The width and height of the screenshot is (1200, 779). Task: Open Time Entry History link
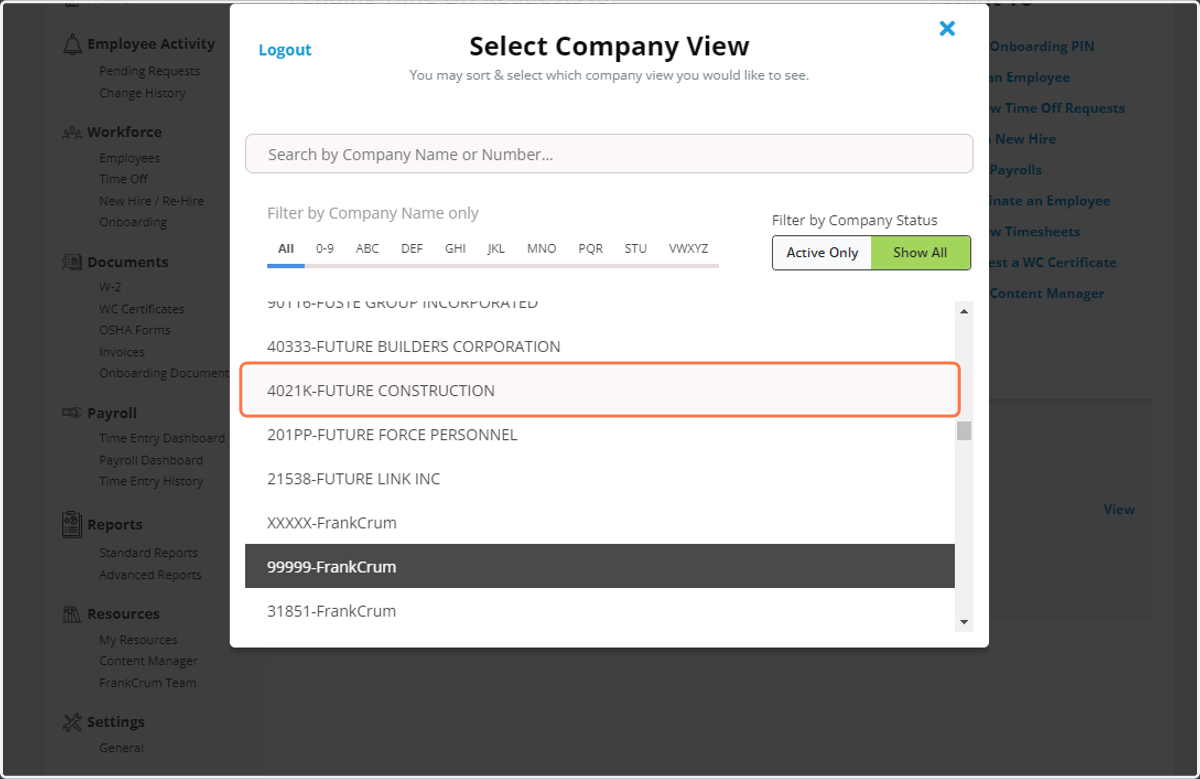pos(151,481)
